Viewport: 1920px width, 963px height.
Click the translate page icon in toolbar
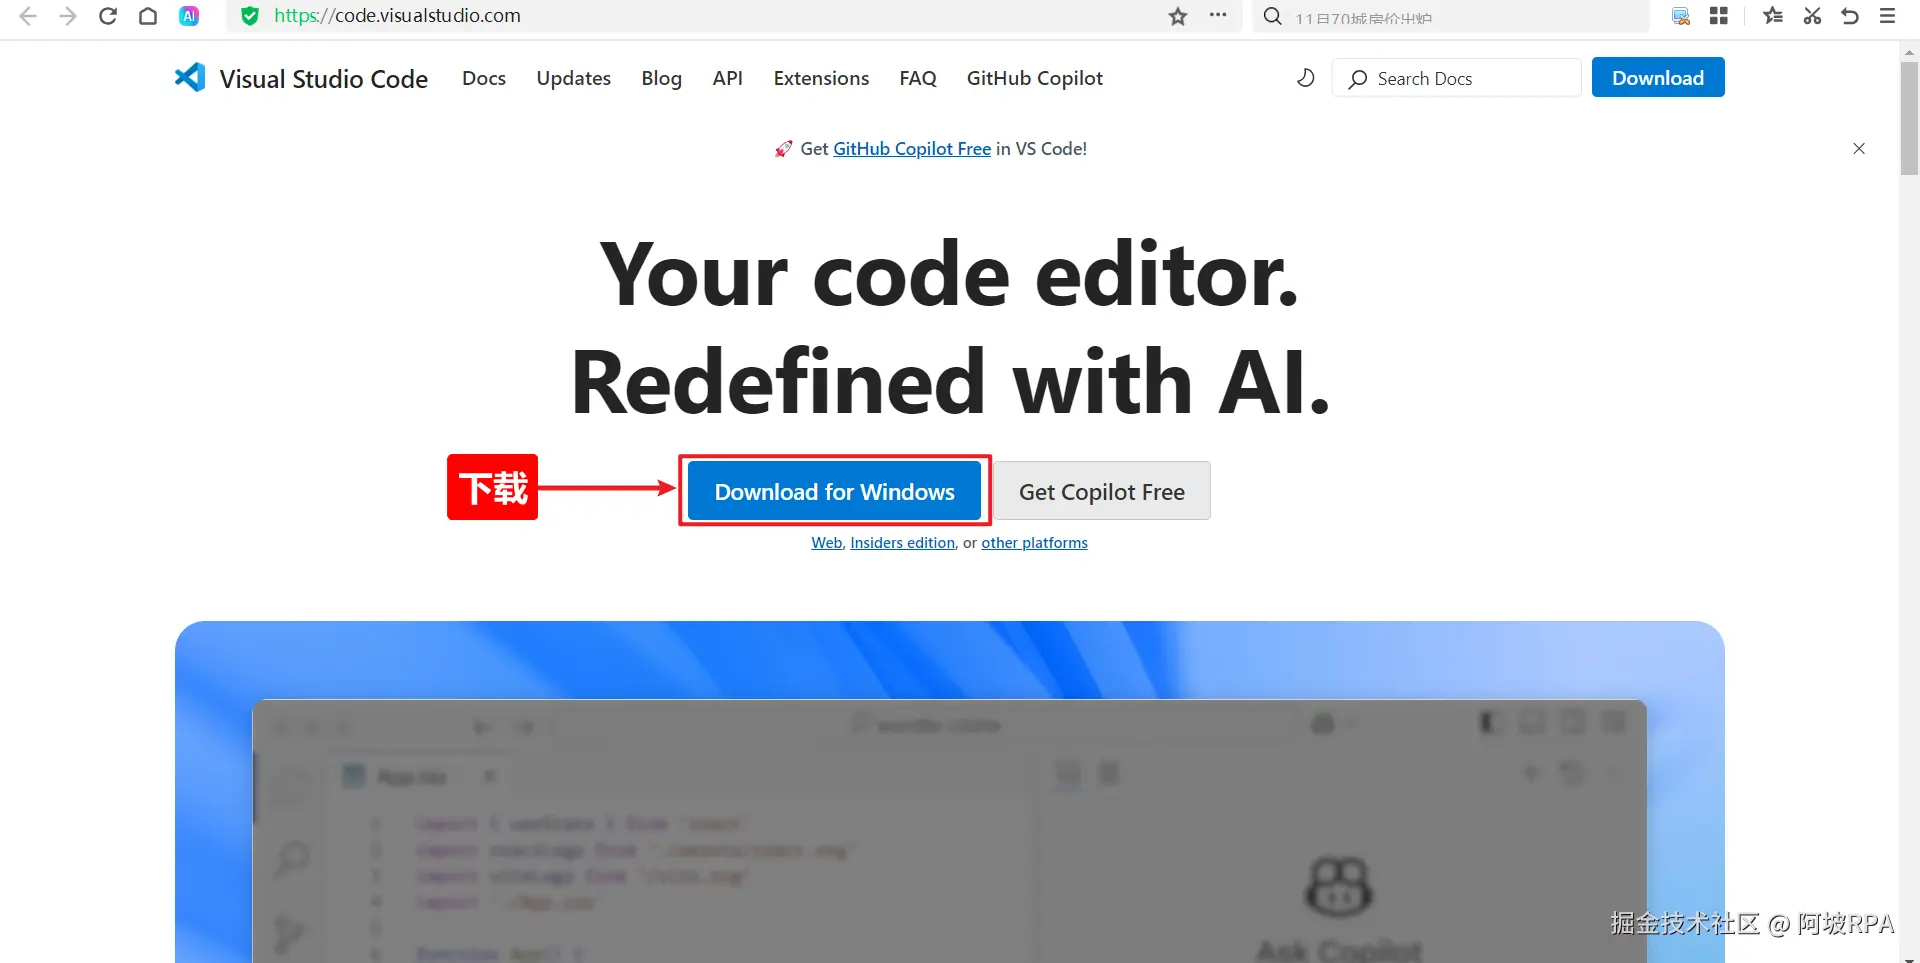[x=1681, y=16]
